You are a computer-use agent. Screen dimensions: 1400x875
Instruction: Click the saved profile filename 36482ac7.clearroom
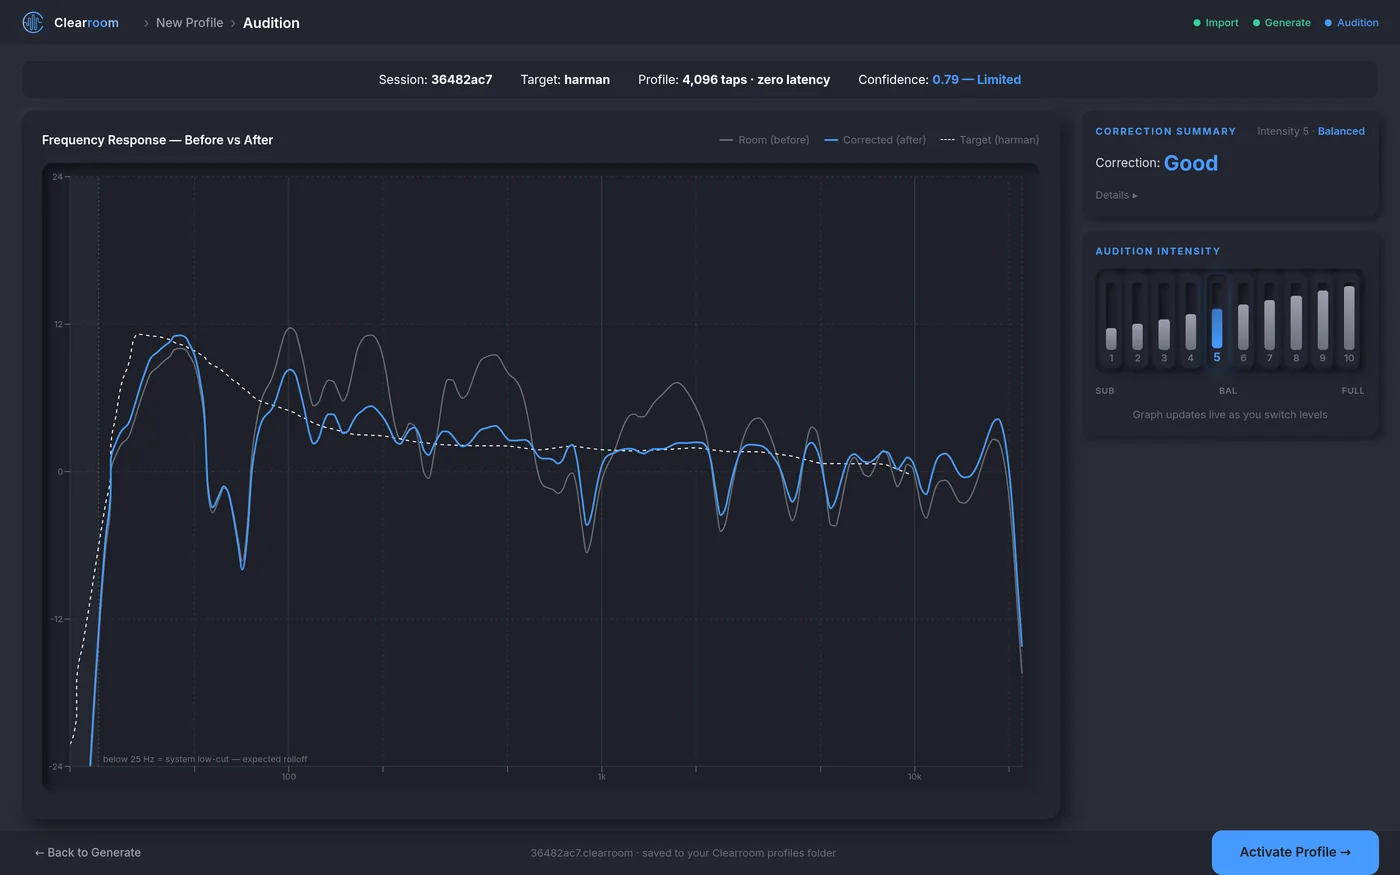582,853
